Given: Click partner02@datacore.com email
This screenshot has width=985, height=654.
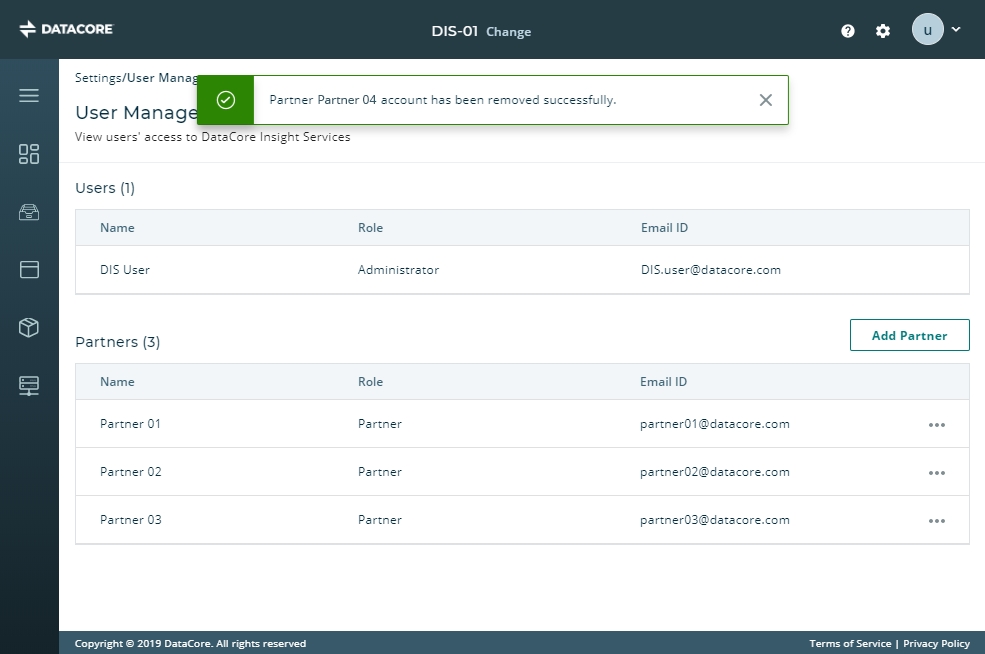Looking at the screenshot, I should click(715, 472).
